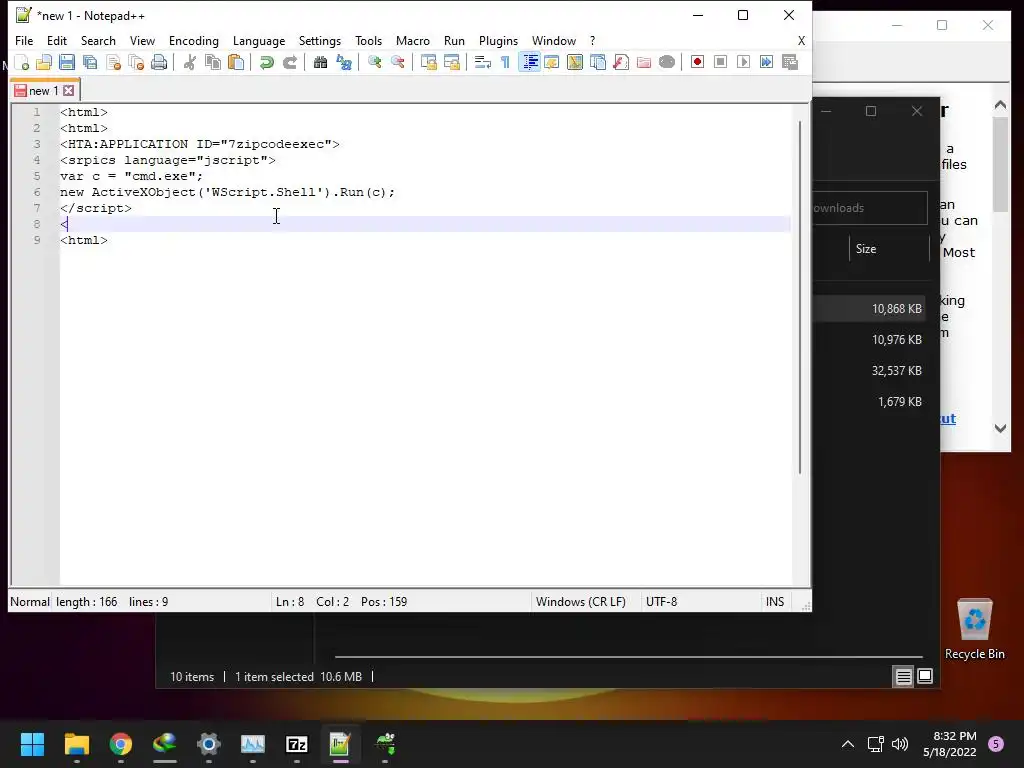The image size is (1024, 768).
Task: Open the Windows Start menu
Action: coord(32,744)
